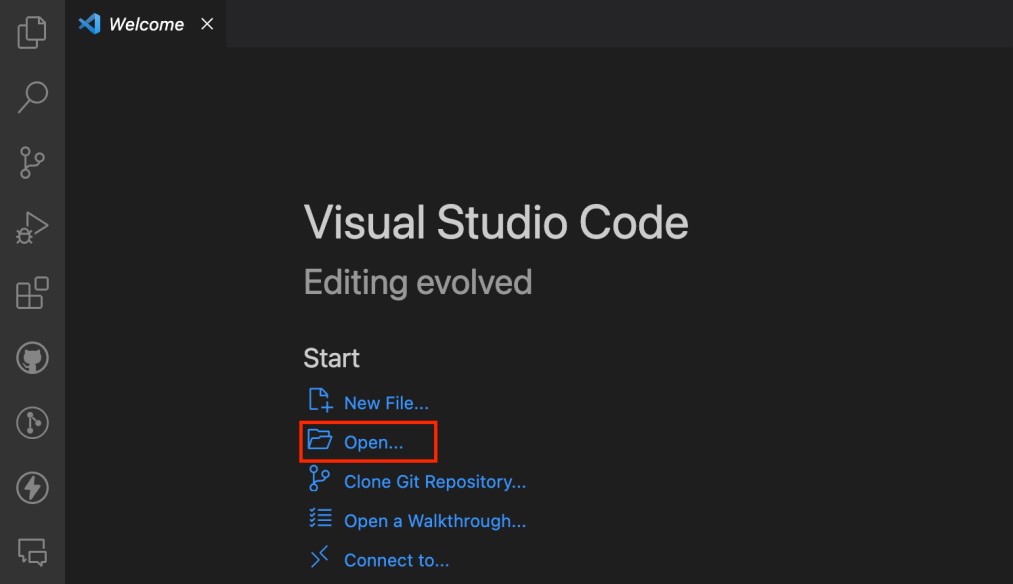
Task: Click the open folder icon beside Open
Action: point(319,439)
